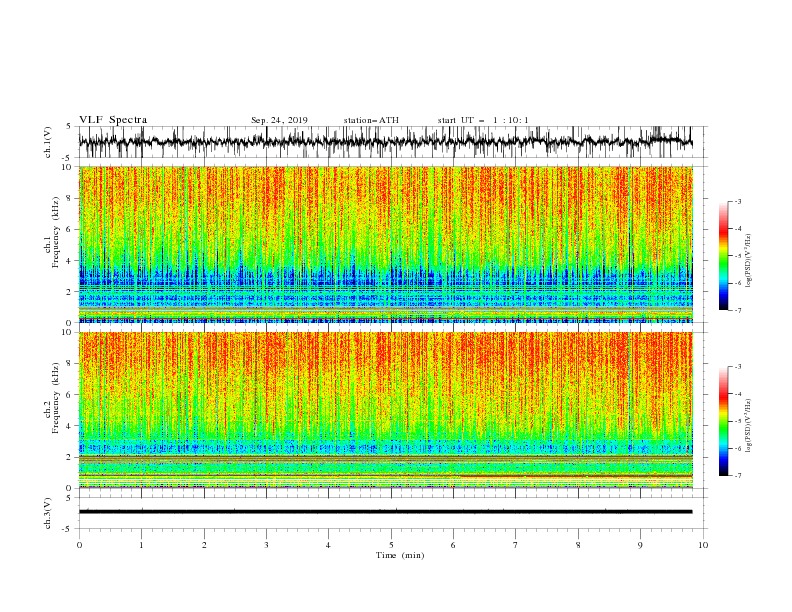Click the ch.2 color scale bar
Screen dimensions: 792x612
[x=723, y=421]
